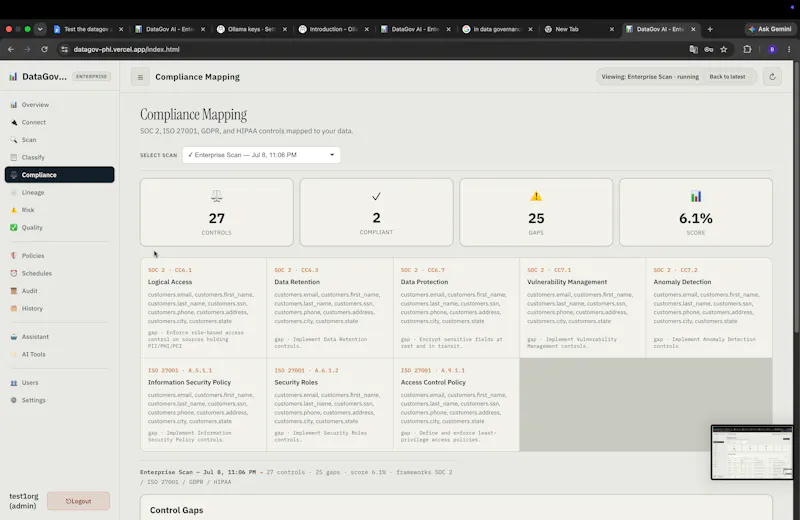Click the checkmark icon on Compliant card
Screen dimensions: 800x520
click(x=377, y=196)
